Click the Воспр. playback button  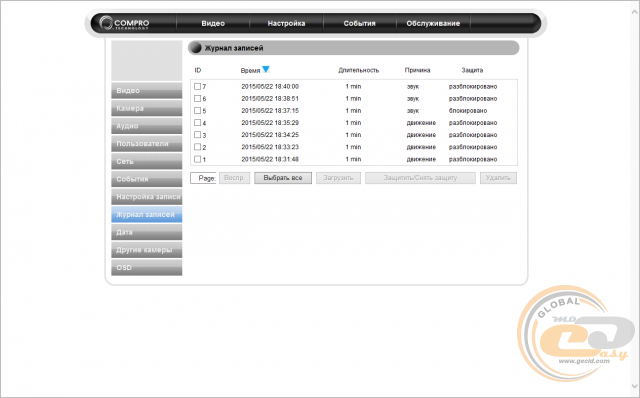234,178
